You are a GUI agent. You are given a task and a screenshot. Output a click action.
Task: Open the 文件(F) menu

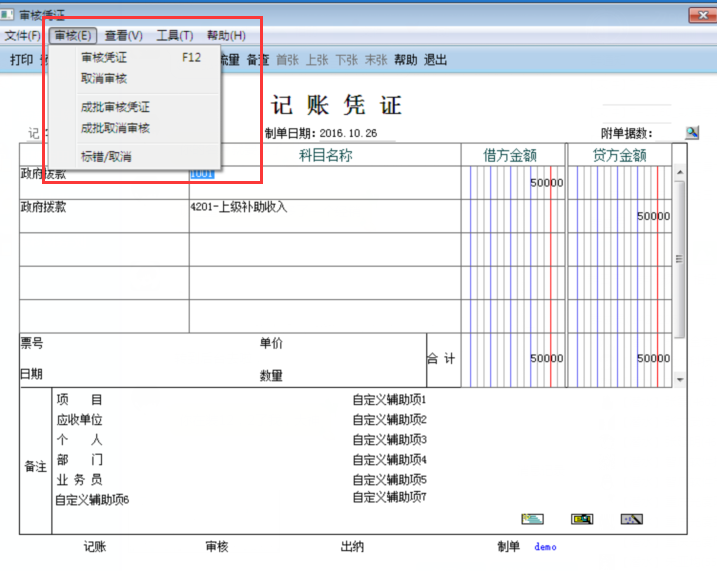pos(22,35)
